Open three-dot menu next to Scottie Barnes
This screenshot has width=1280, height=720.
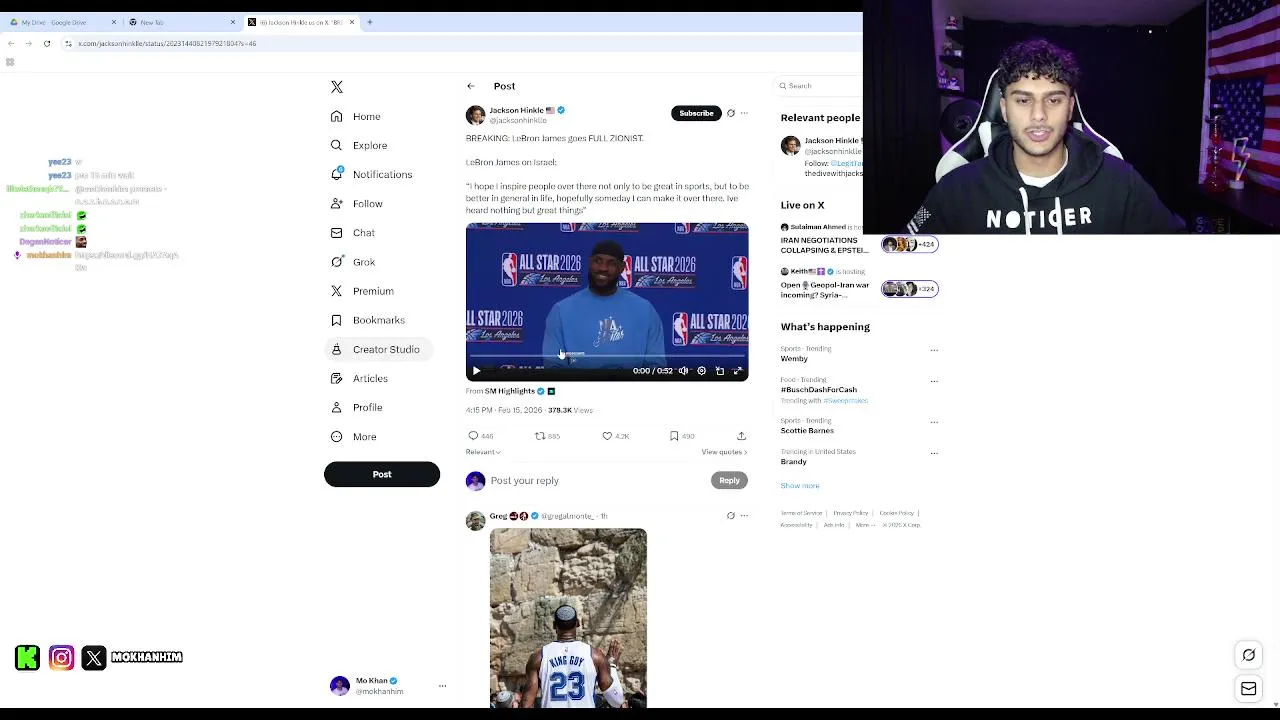(934, 422)
